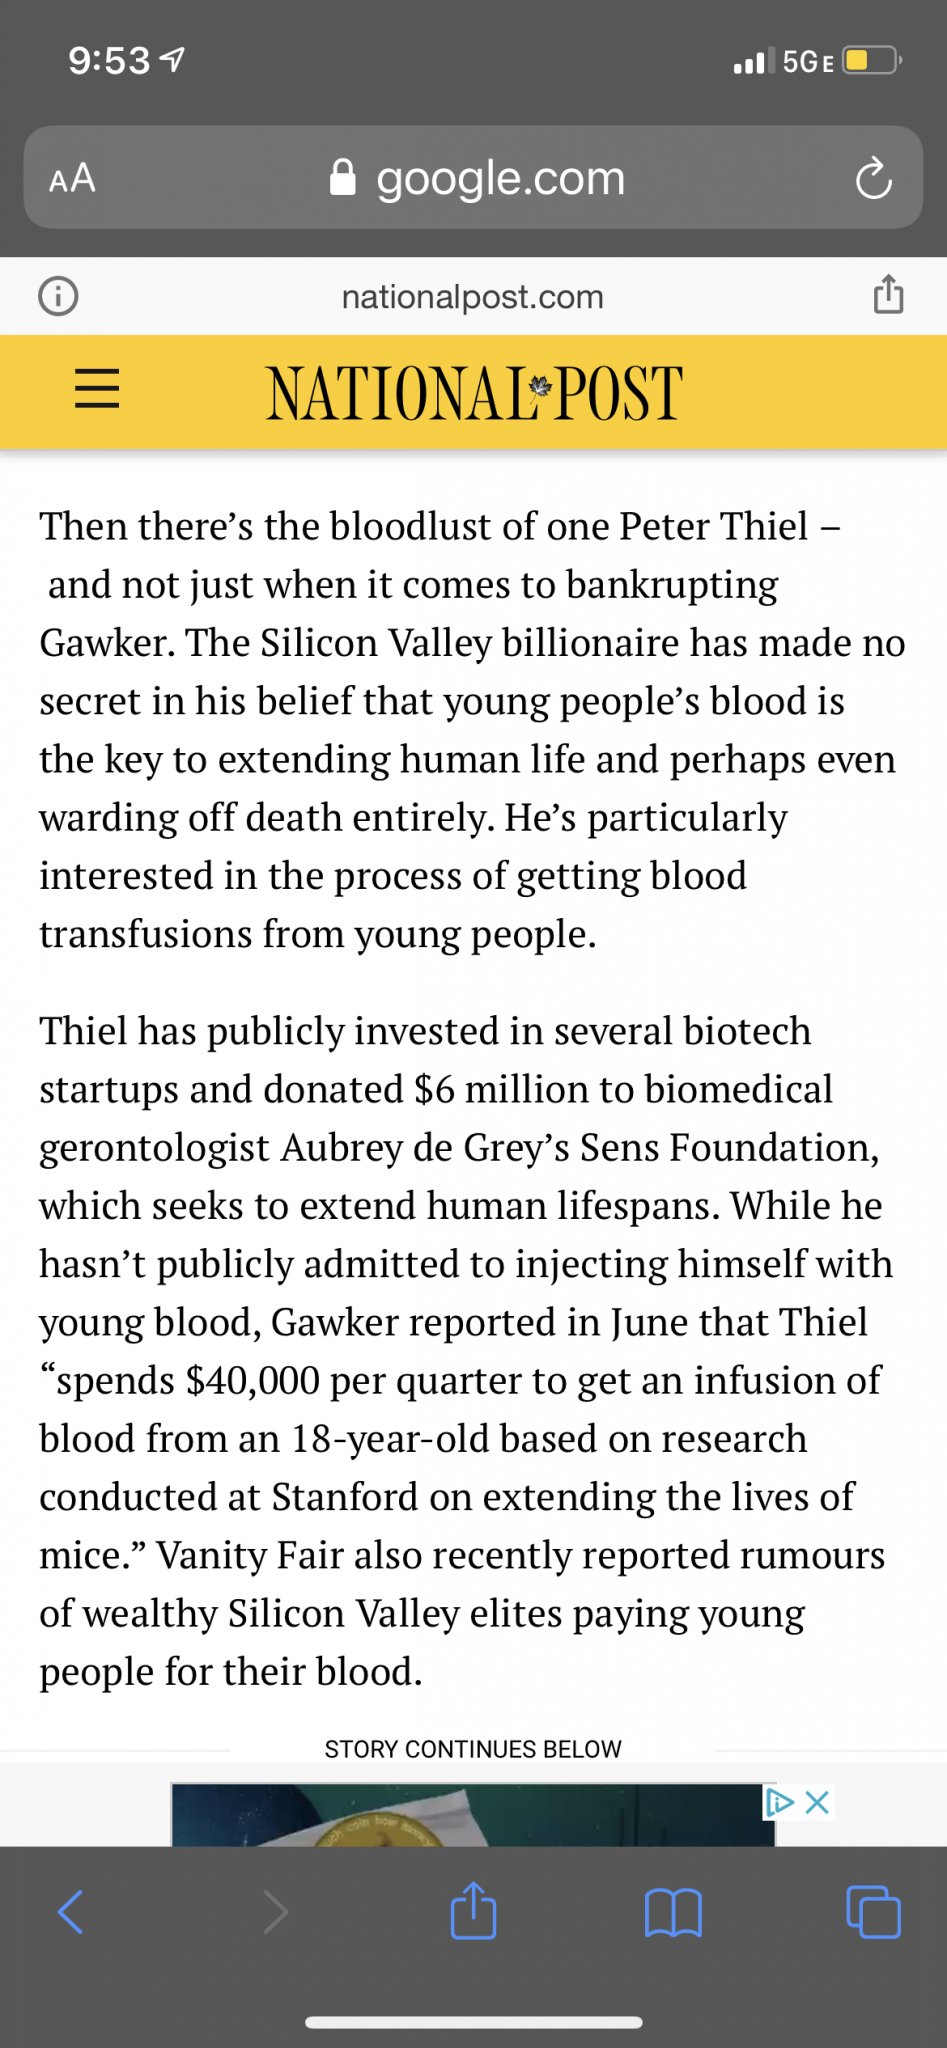The image size is (947, 2048).
Task: Tap the AdChoices triangle icon
Action: tap(780, 1803)
